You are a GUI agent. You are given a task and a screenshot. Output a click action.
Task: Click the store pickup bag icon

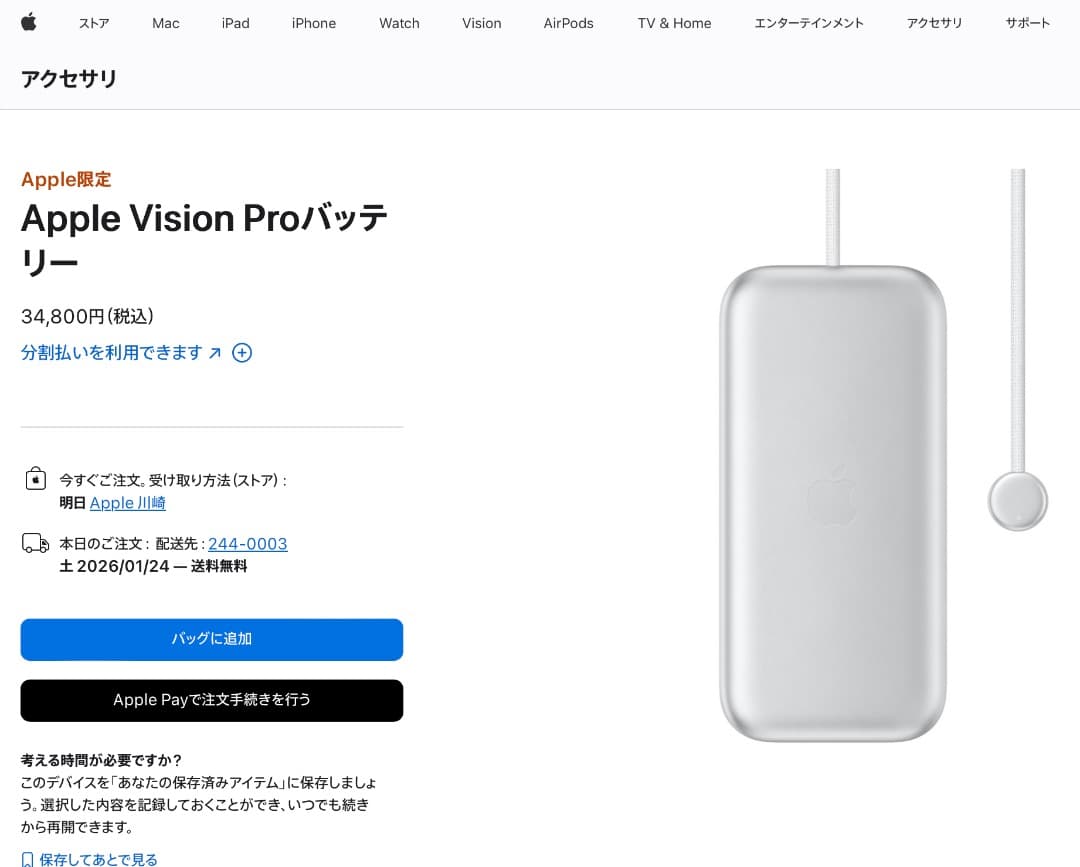tap(35, 479)
